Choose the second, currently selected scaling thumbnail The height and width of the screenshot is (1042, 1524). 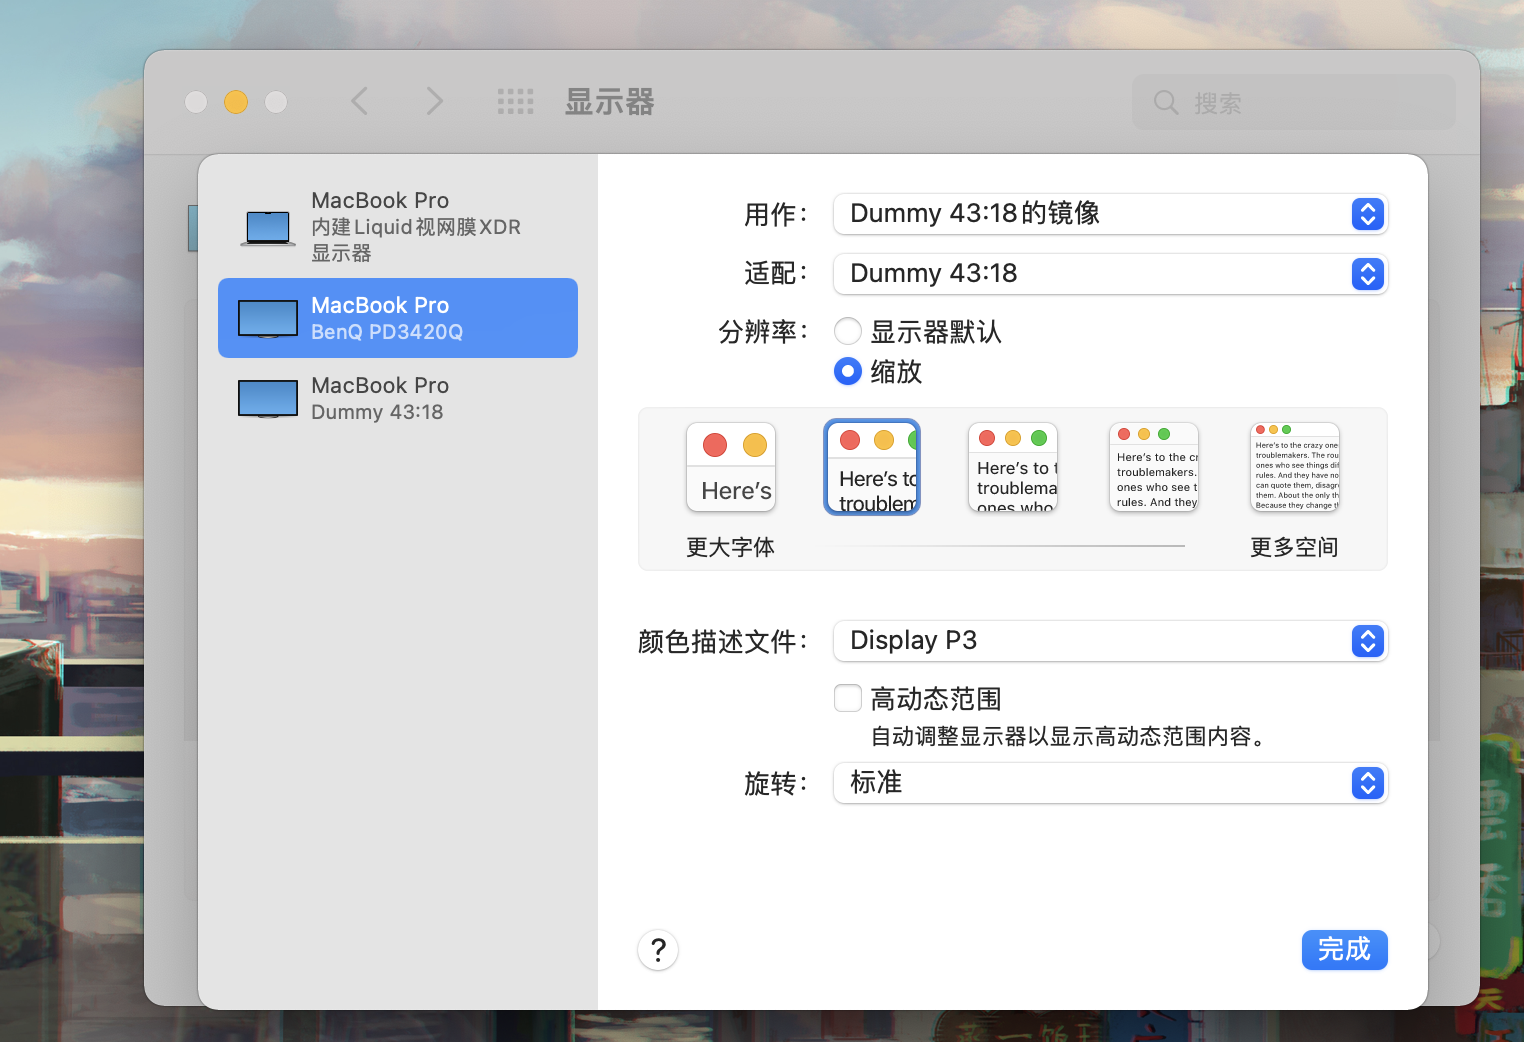(872, 467)
